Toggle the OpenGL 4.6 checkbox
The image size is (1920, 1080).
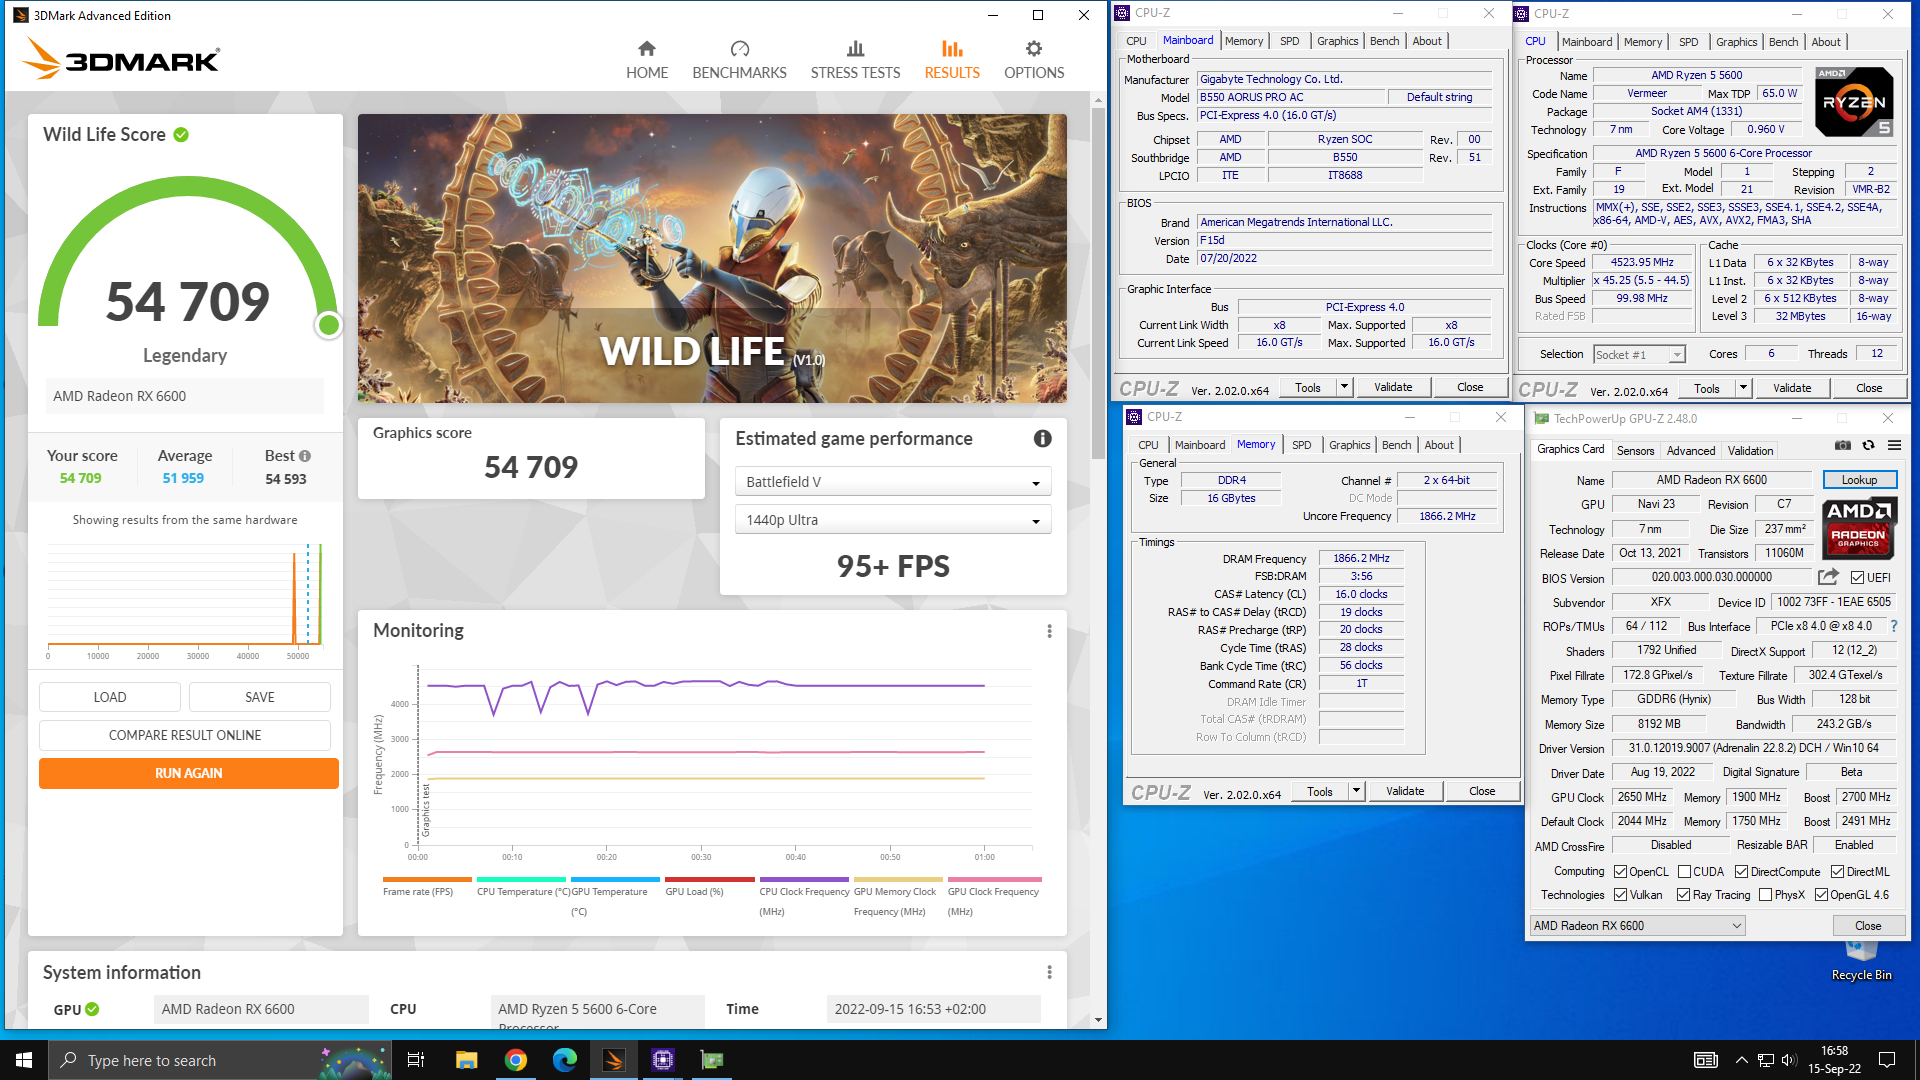click(1821, 895)
